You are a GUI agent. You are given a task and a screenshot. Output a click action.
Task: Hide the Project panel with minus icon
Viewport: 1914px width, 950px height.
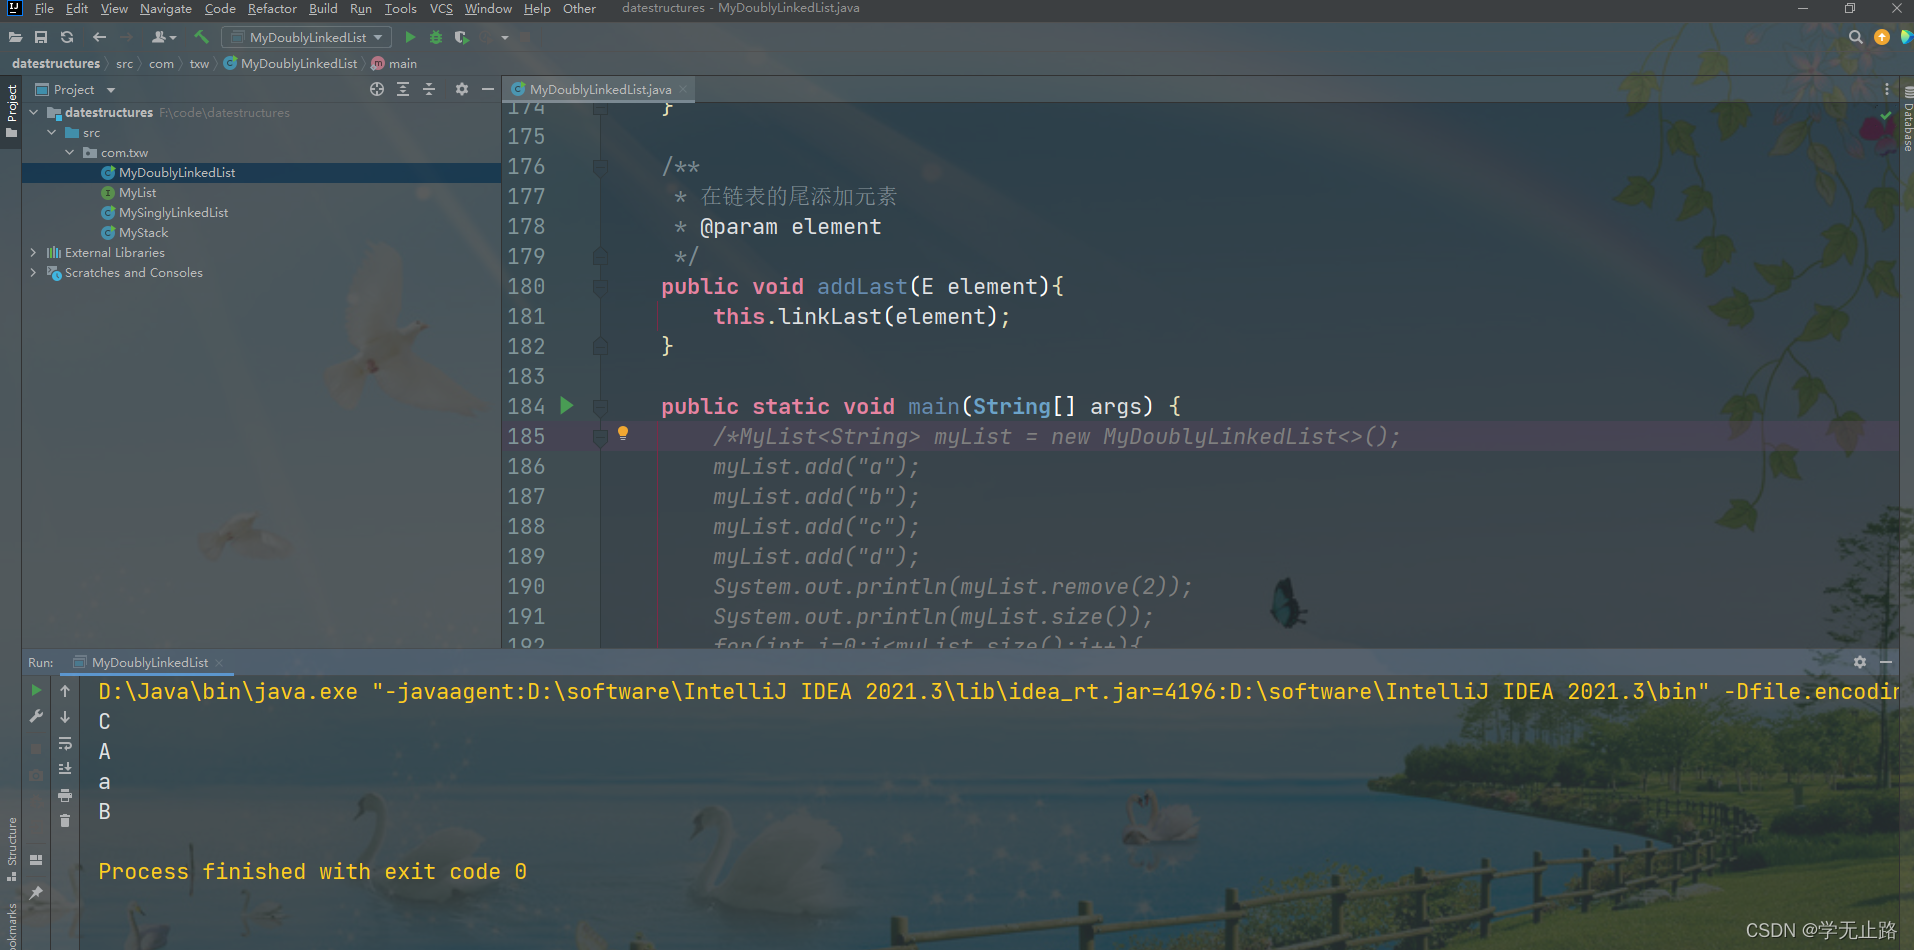(487, 89)
